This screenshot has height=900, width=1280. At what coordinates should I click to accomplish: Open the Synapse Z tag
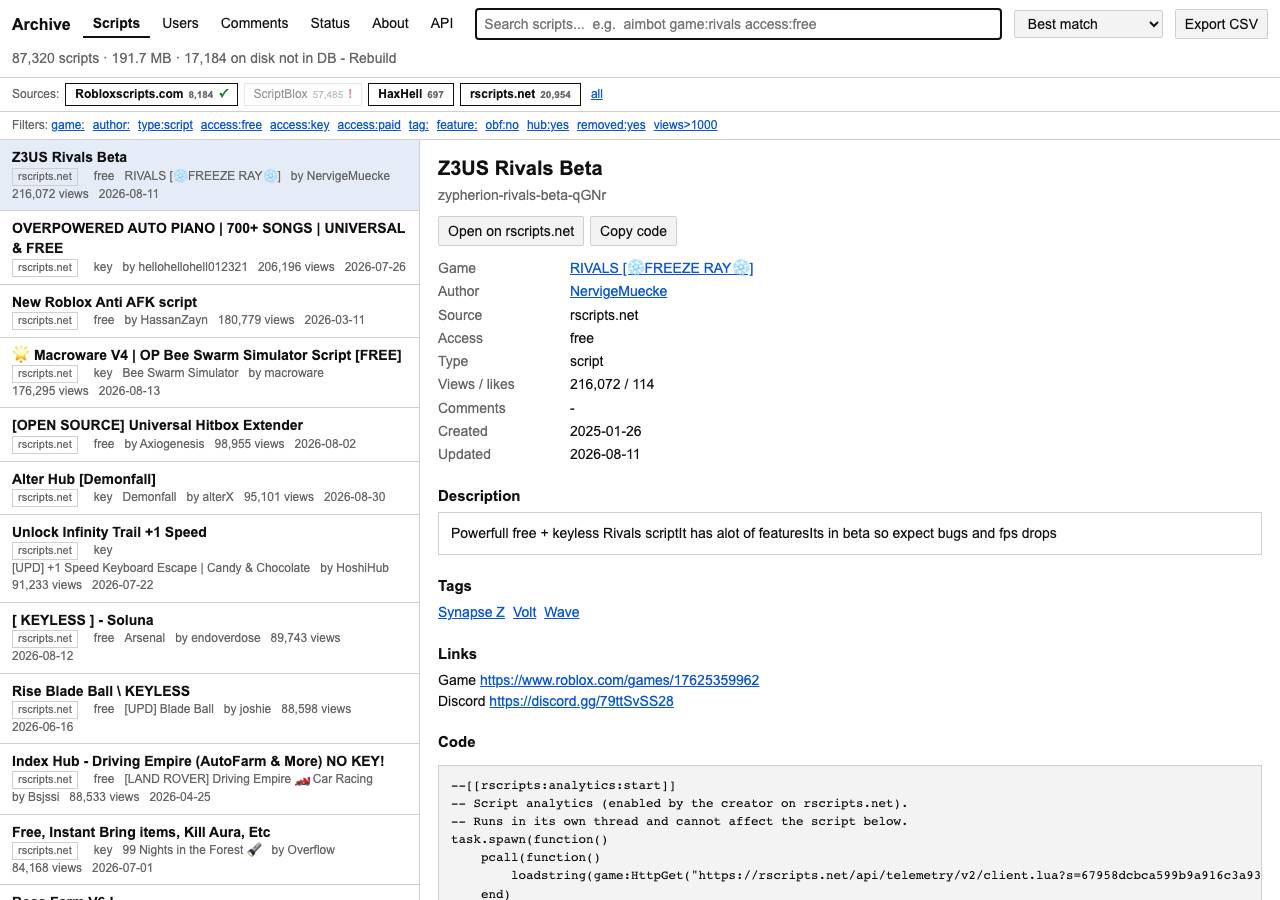click(471, 612)
